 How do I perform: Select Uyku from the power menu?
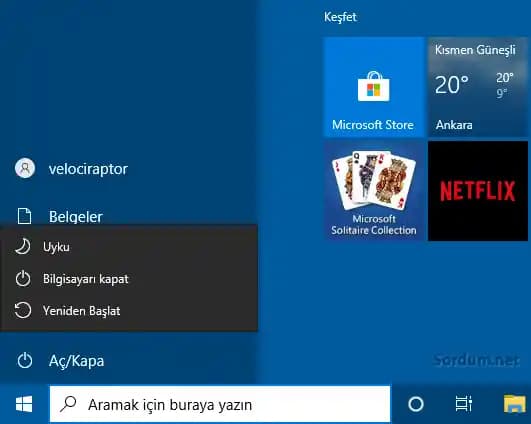pyautogui.click(x=129, y=247)
